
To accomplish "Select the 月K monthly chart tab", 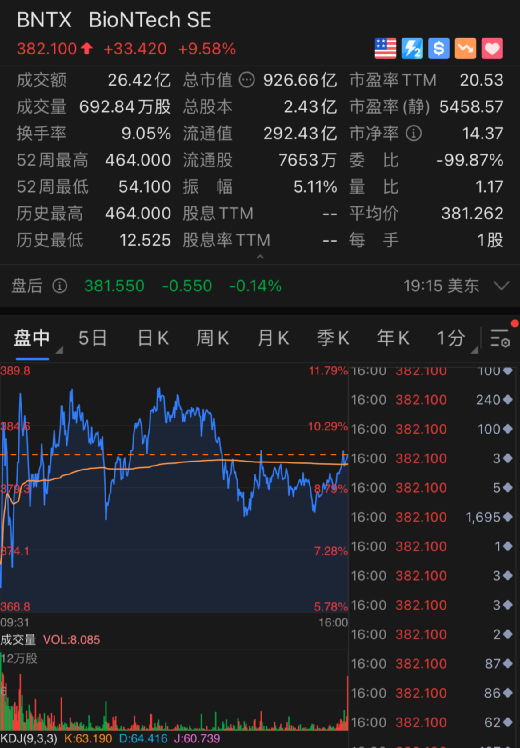I will coord(273,338).
